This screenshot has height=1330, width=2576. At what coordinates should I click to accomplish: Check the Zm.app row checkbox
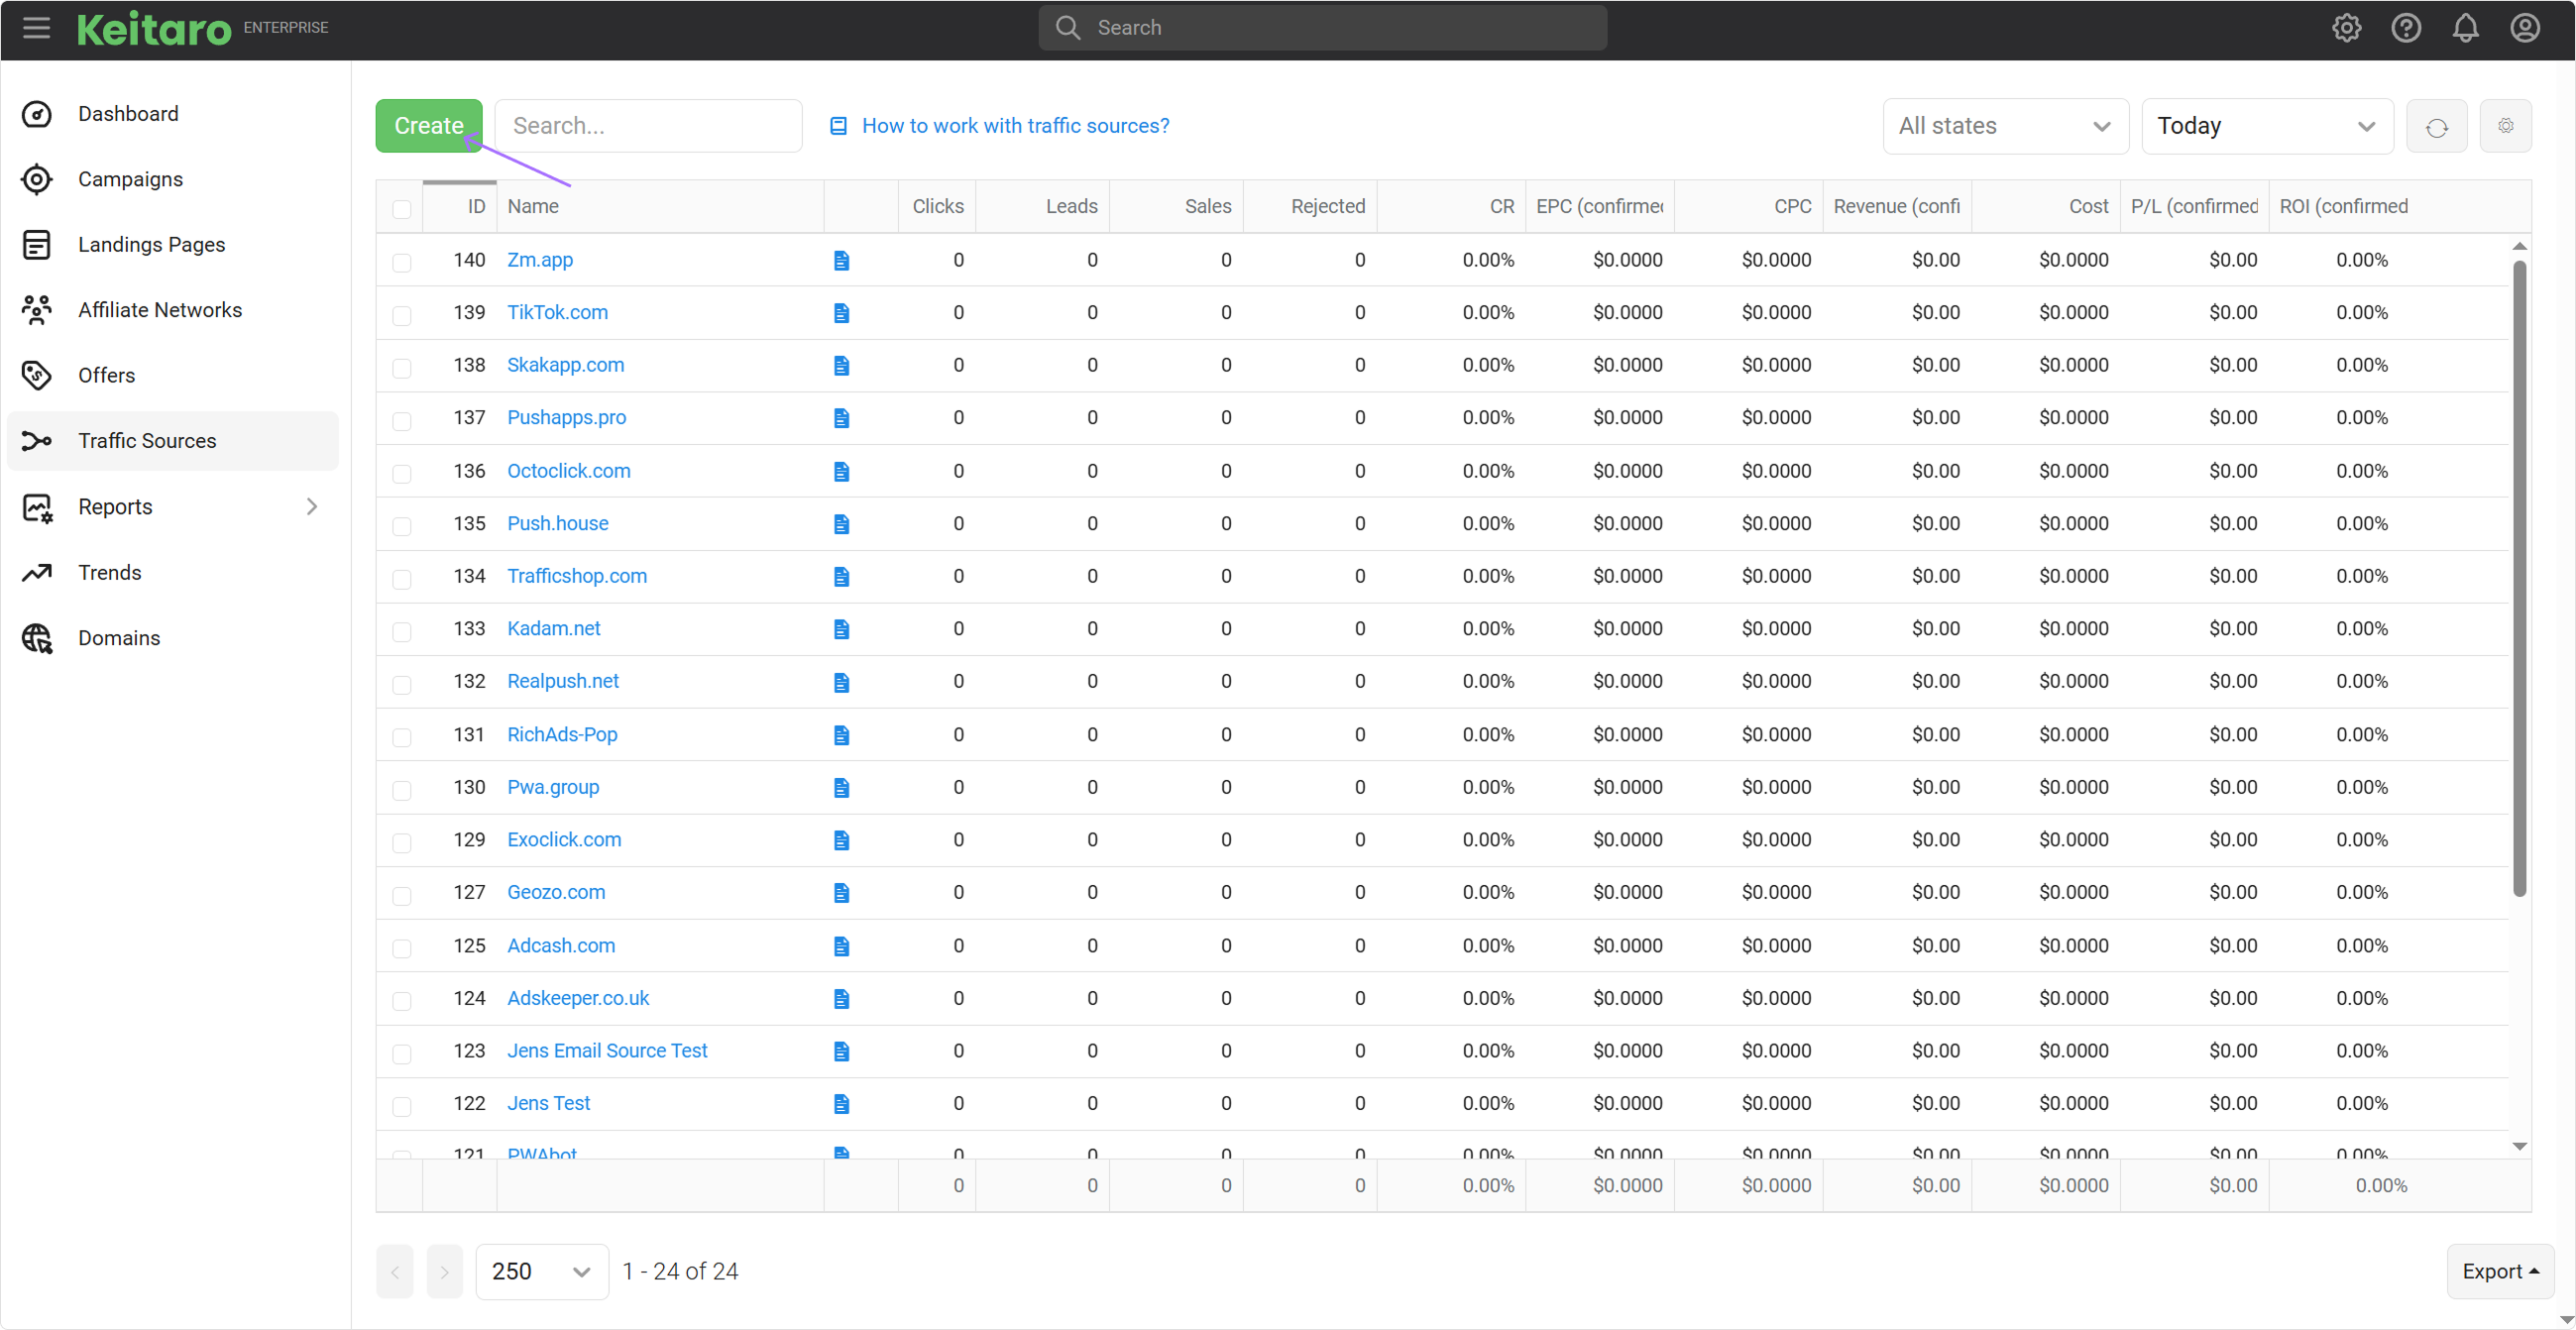[x=402, y=262]
